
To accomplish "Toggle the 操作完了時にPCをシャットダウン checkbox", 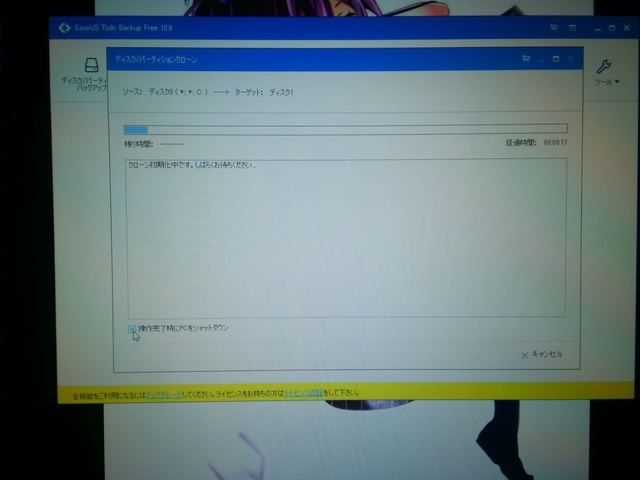I will point(132,328).
